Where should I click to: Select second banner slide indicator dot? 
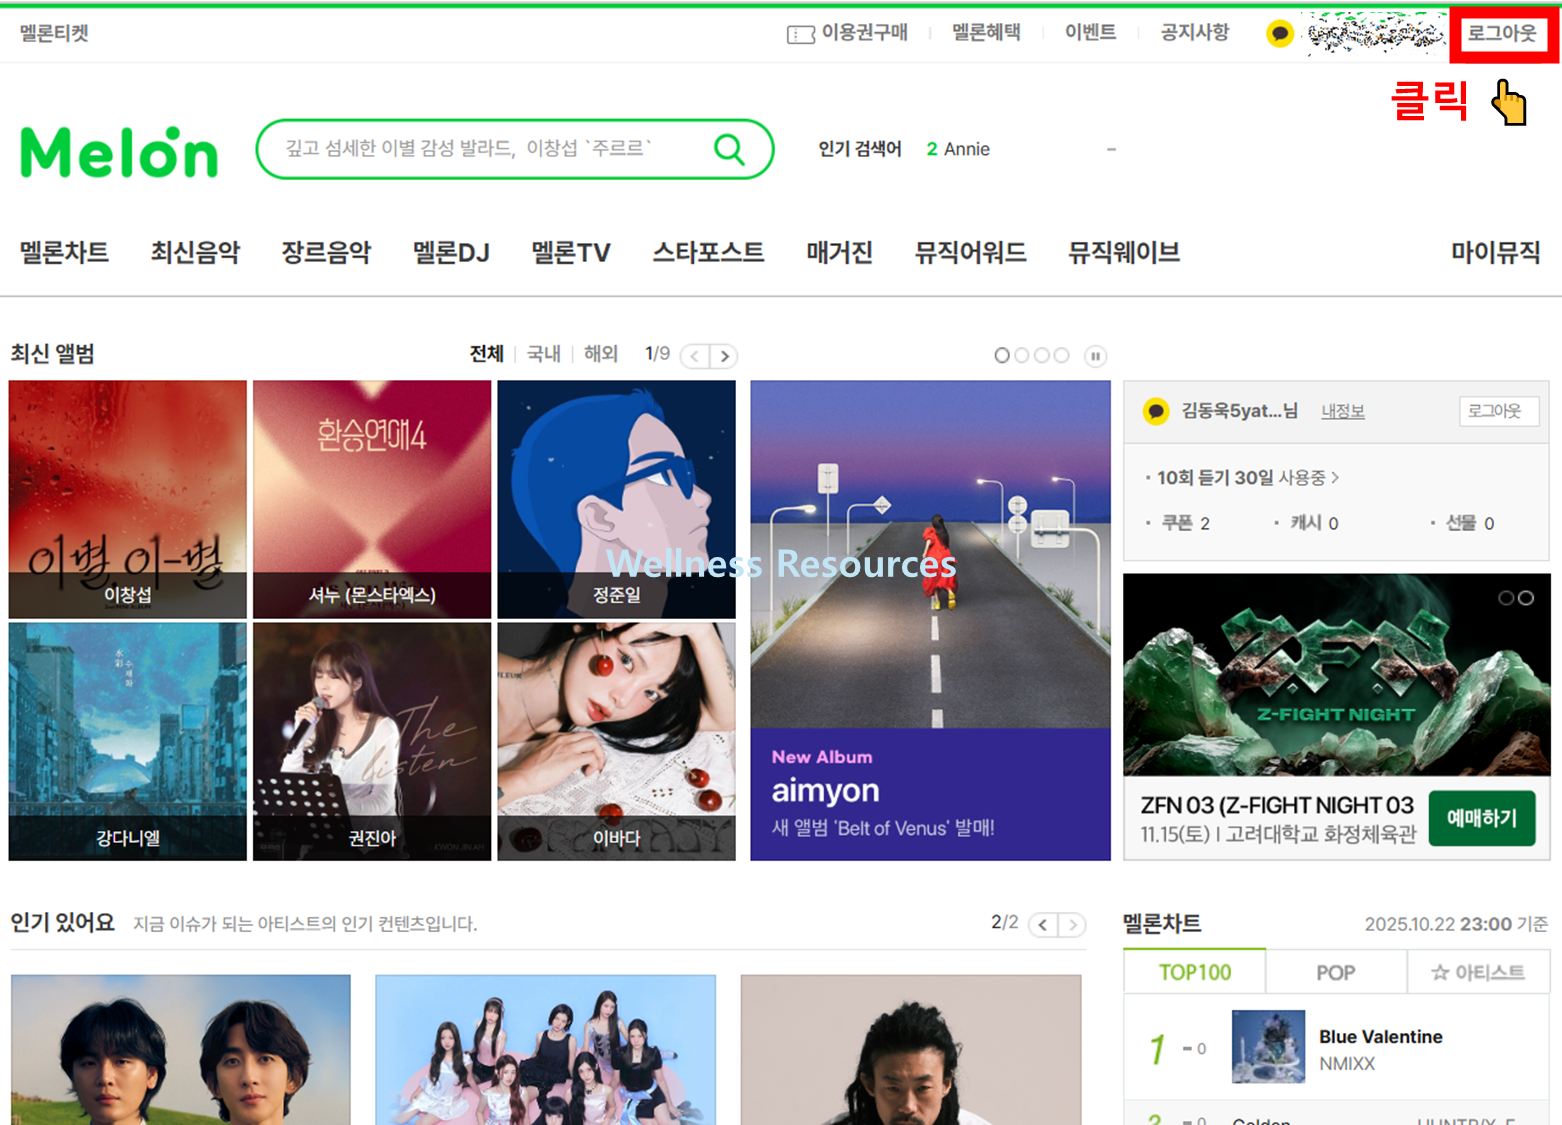1022,355
